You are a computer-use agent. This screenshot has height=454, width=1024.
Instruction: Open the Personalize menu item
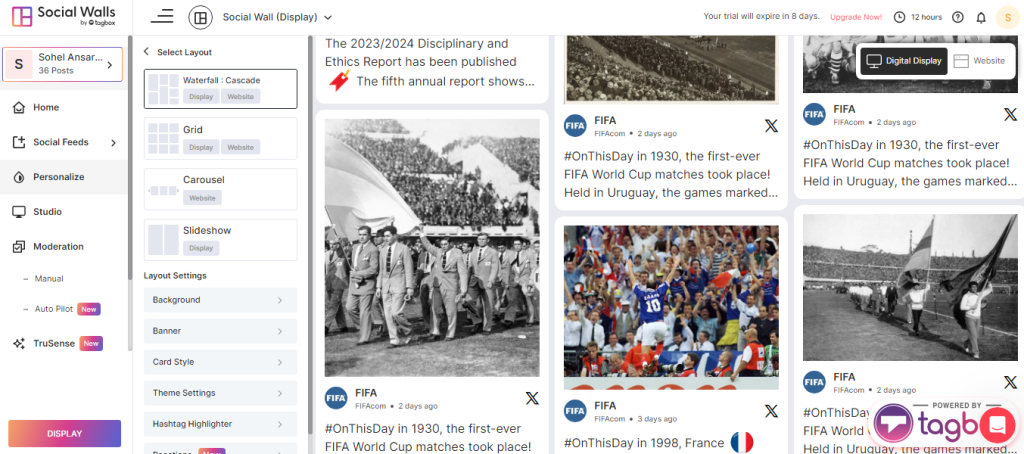click(x=64, y=177)
